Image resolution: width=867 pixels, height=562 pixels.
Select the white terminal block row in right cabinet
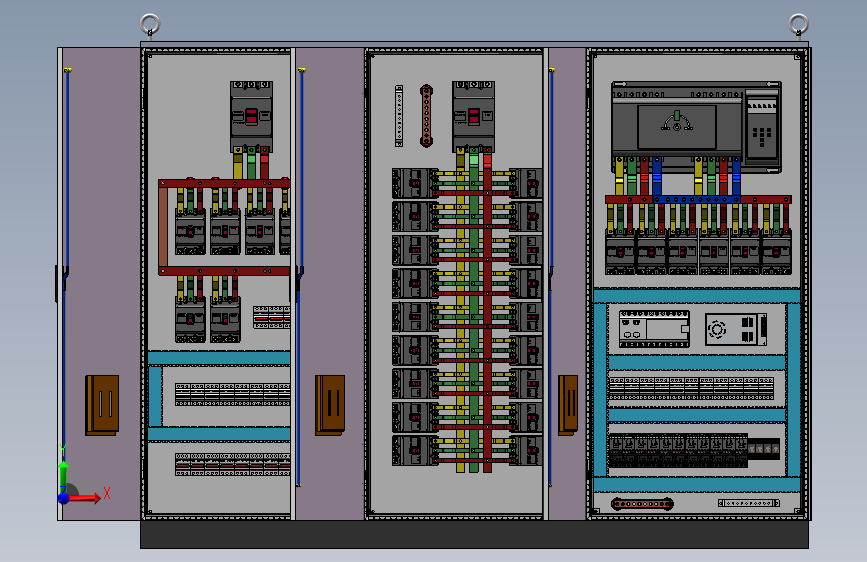(691, 388)
